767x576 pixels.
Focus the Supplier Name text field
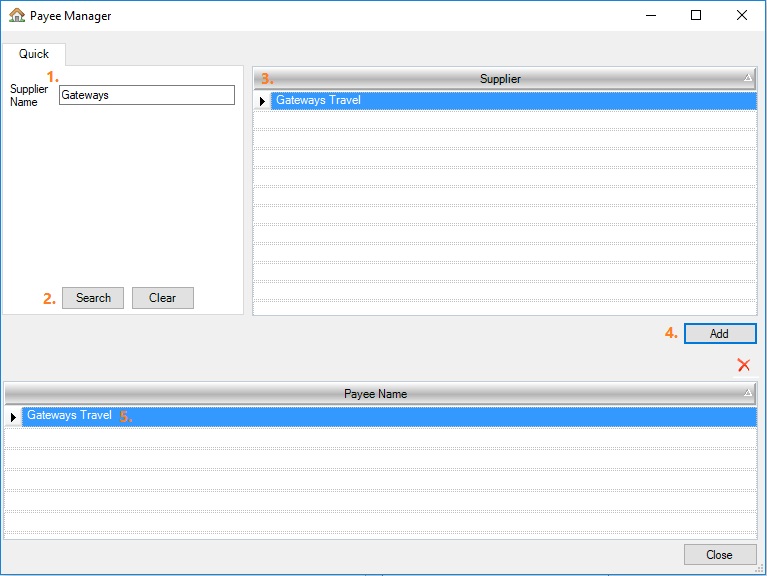(146, 95)
